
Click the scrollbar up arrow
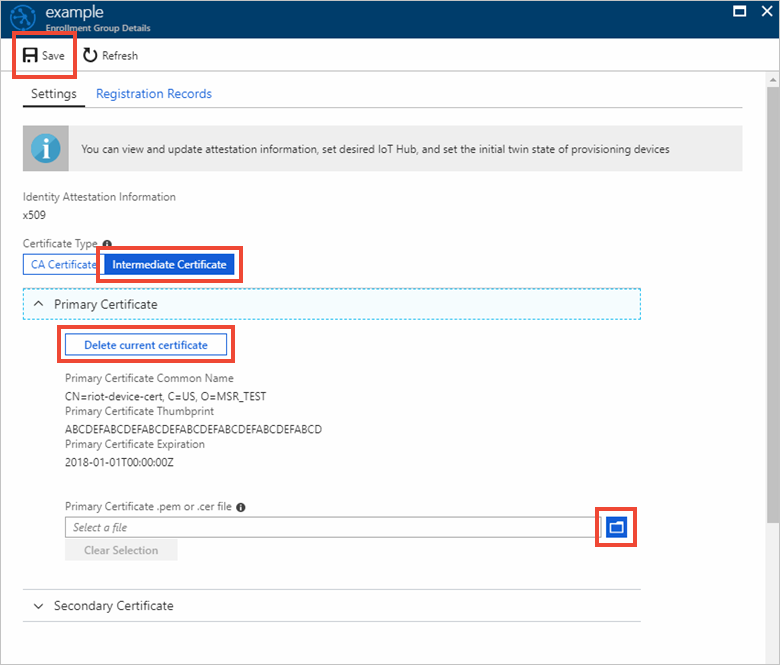773,79
